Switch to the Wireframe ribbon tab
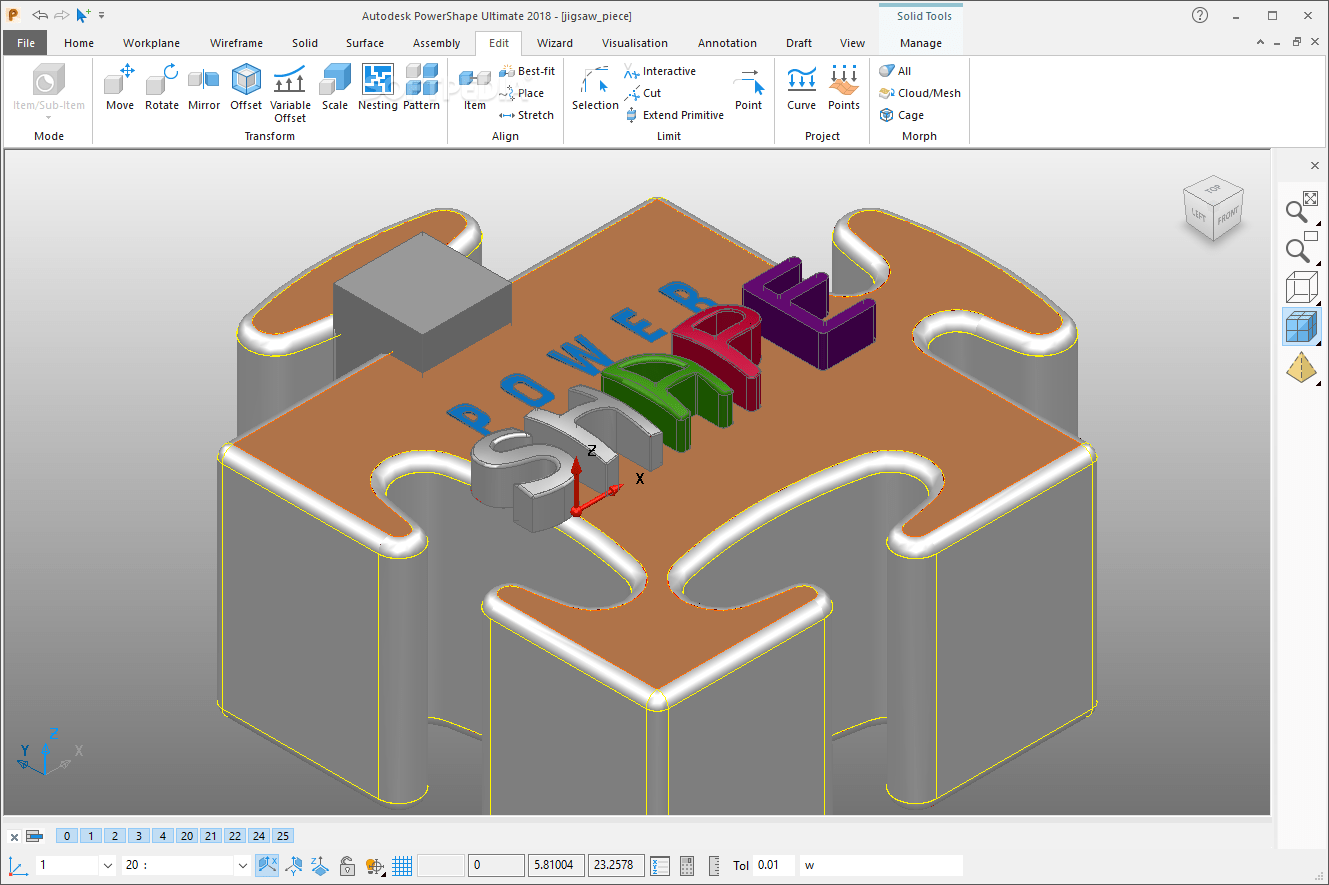The height and width of the screenshot is (885, 1329). 236,43
